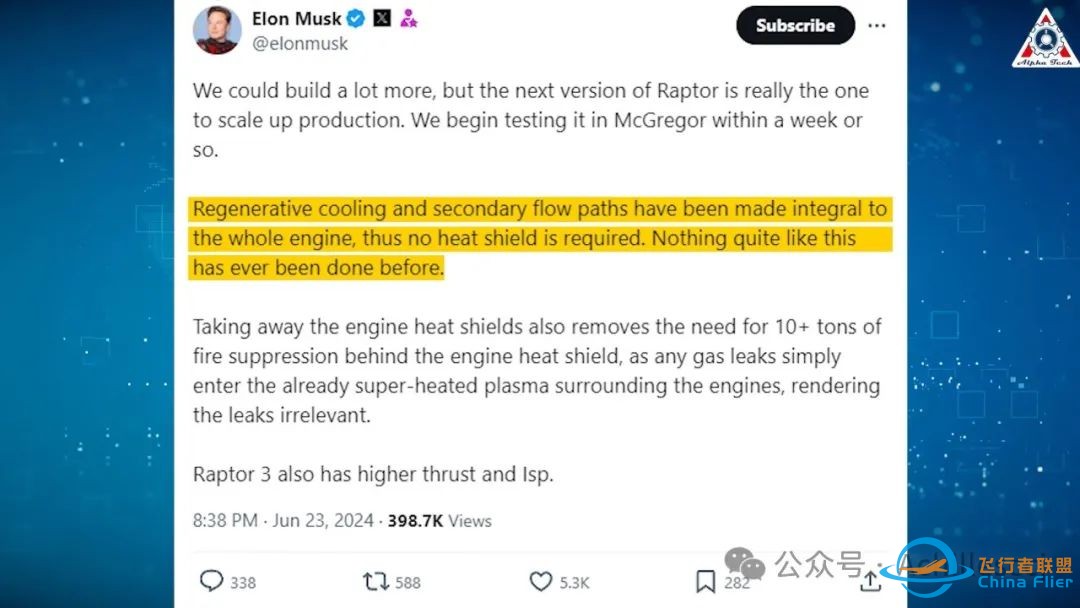Like the post with the heart icon

click(540, 581)
